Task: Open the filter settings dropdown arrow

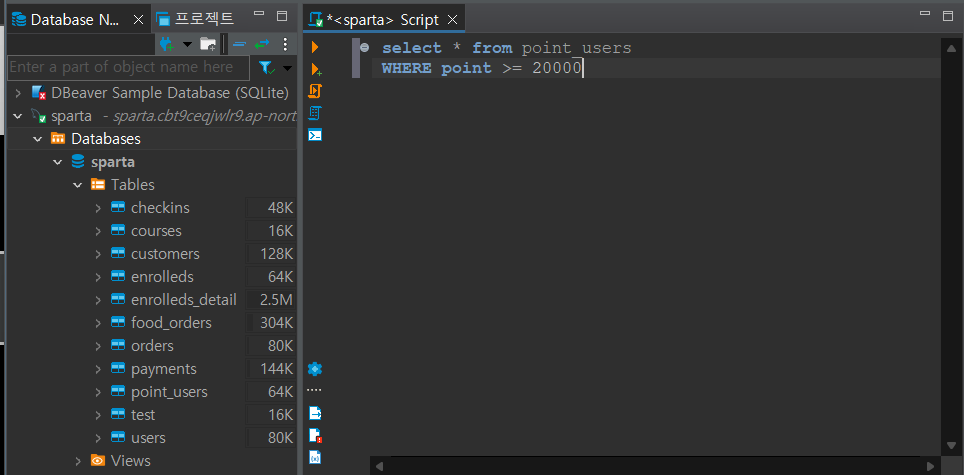Action: click(287, 68)
